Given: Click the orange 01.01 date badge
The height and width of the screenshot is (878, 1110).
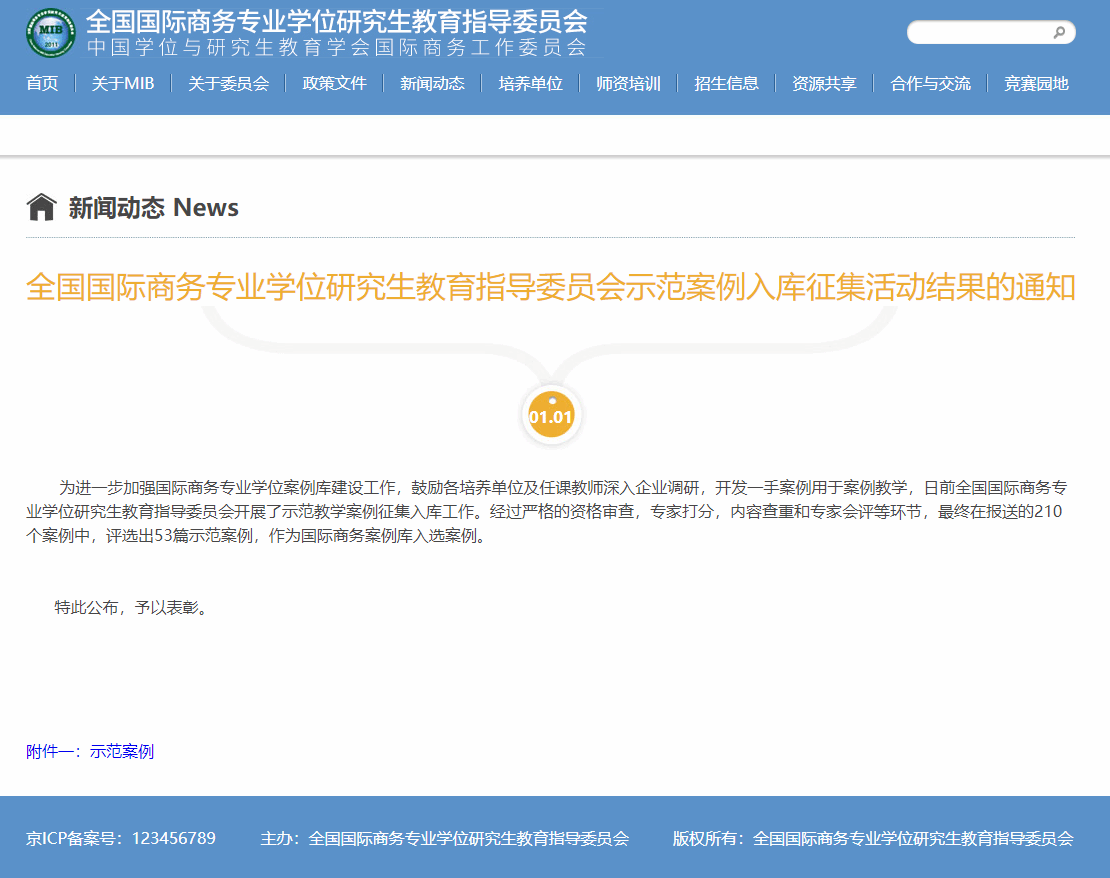Looking at the screenshot, I should tap(551, 417).
